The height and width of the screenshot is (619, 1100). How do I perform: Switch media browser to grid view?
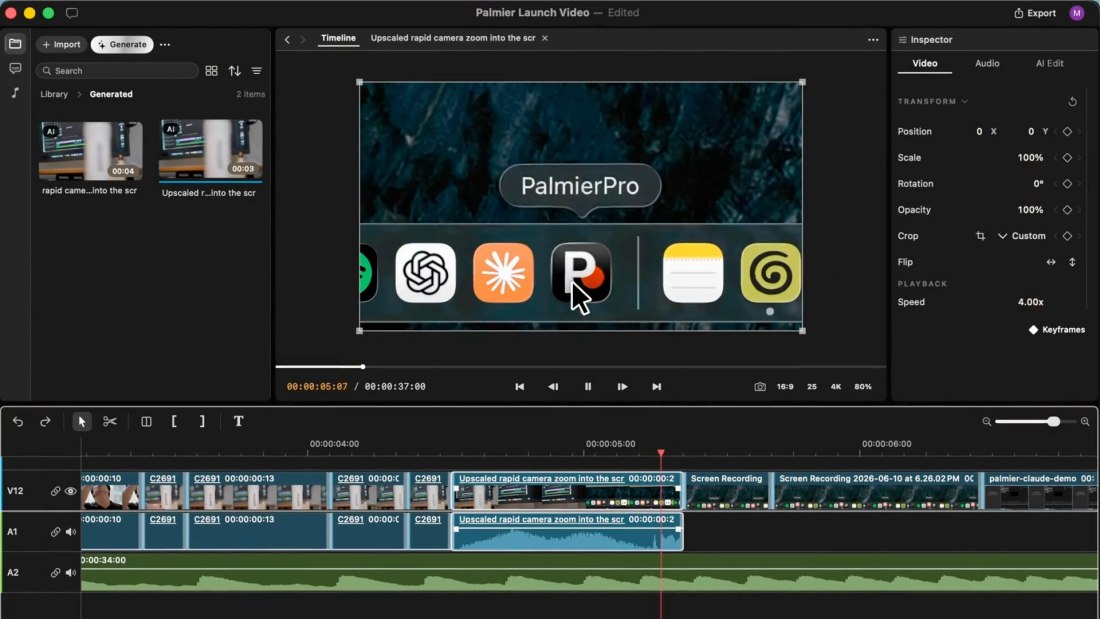coord(211,71)
